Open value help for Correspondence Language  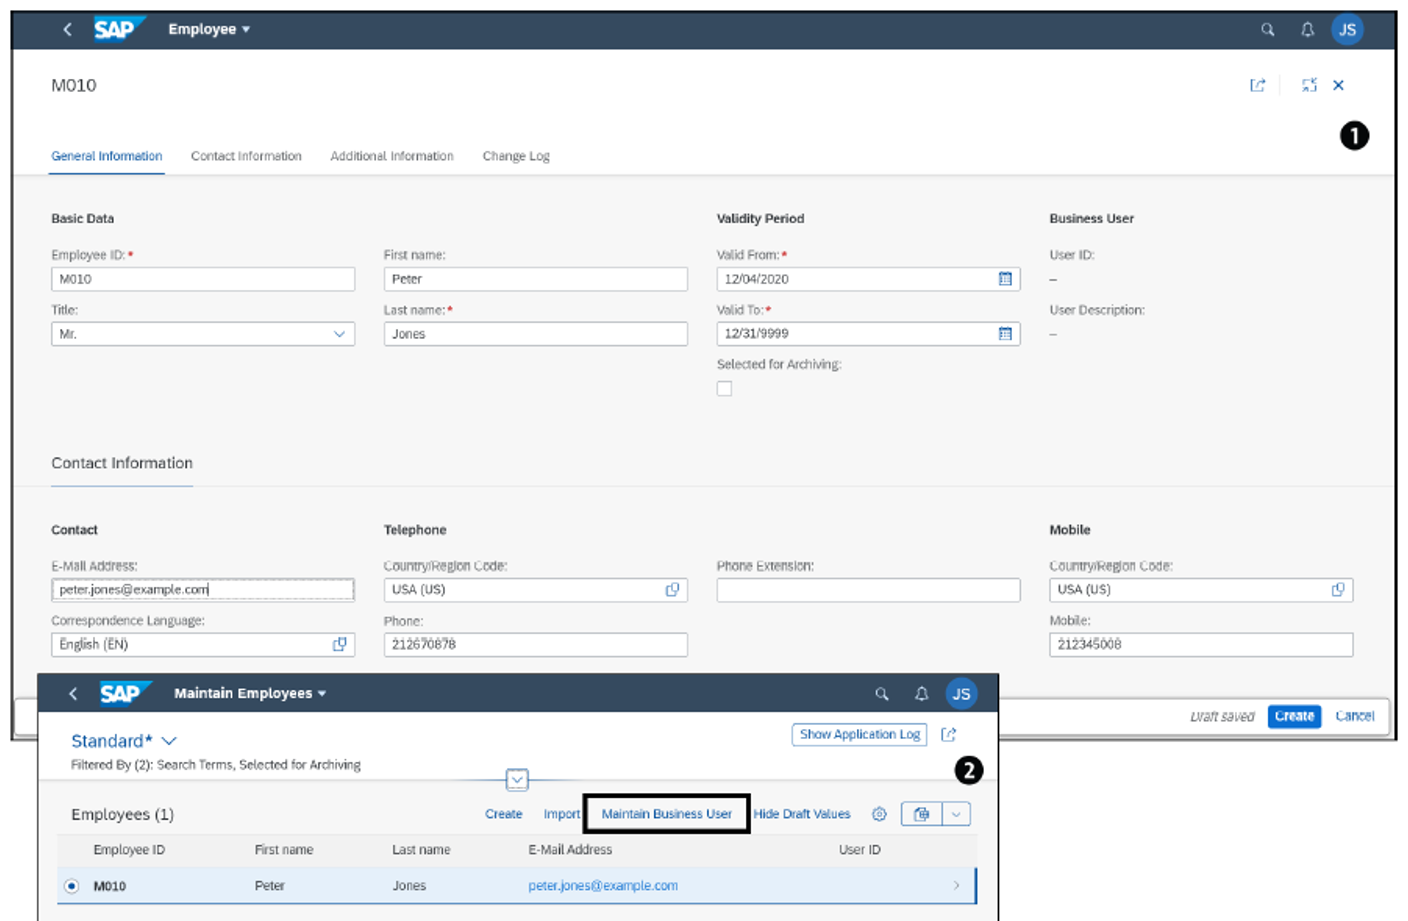(341, 645)
